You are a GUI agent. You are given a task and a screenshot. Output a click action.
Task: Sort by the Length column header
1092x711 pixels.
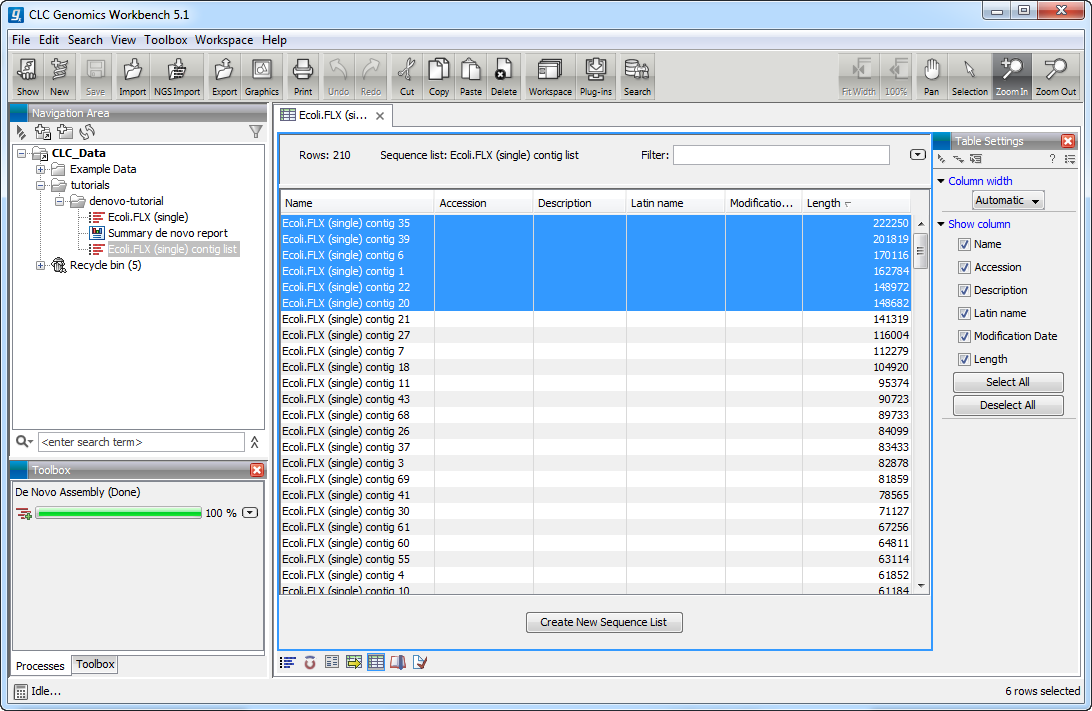pyautogui.click(x=856, y=203)
